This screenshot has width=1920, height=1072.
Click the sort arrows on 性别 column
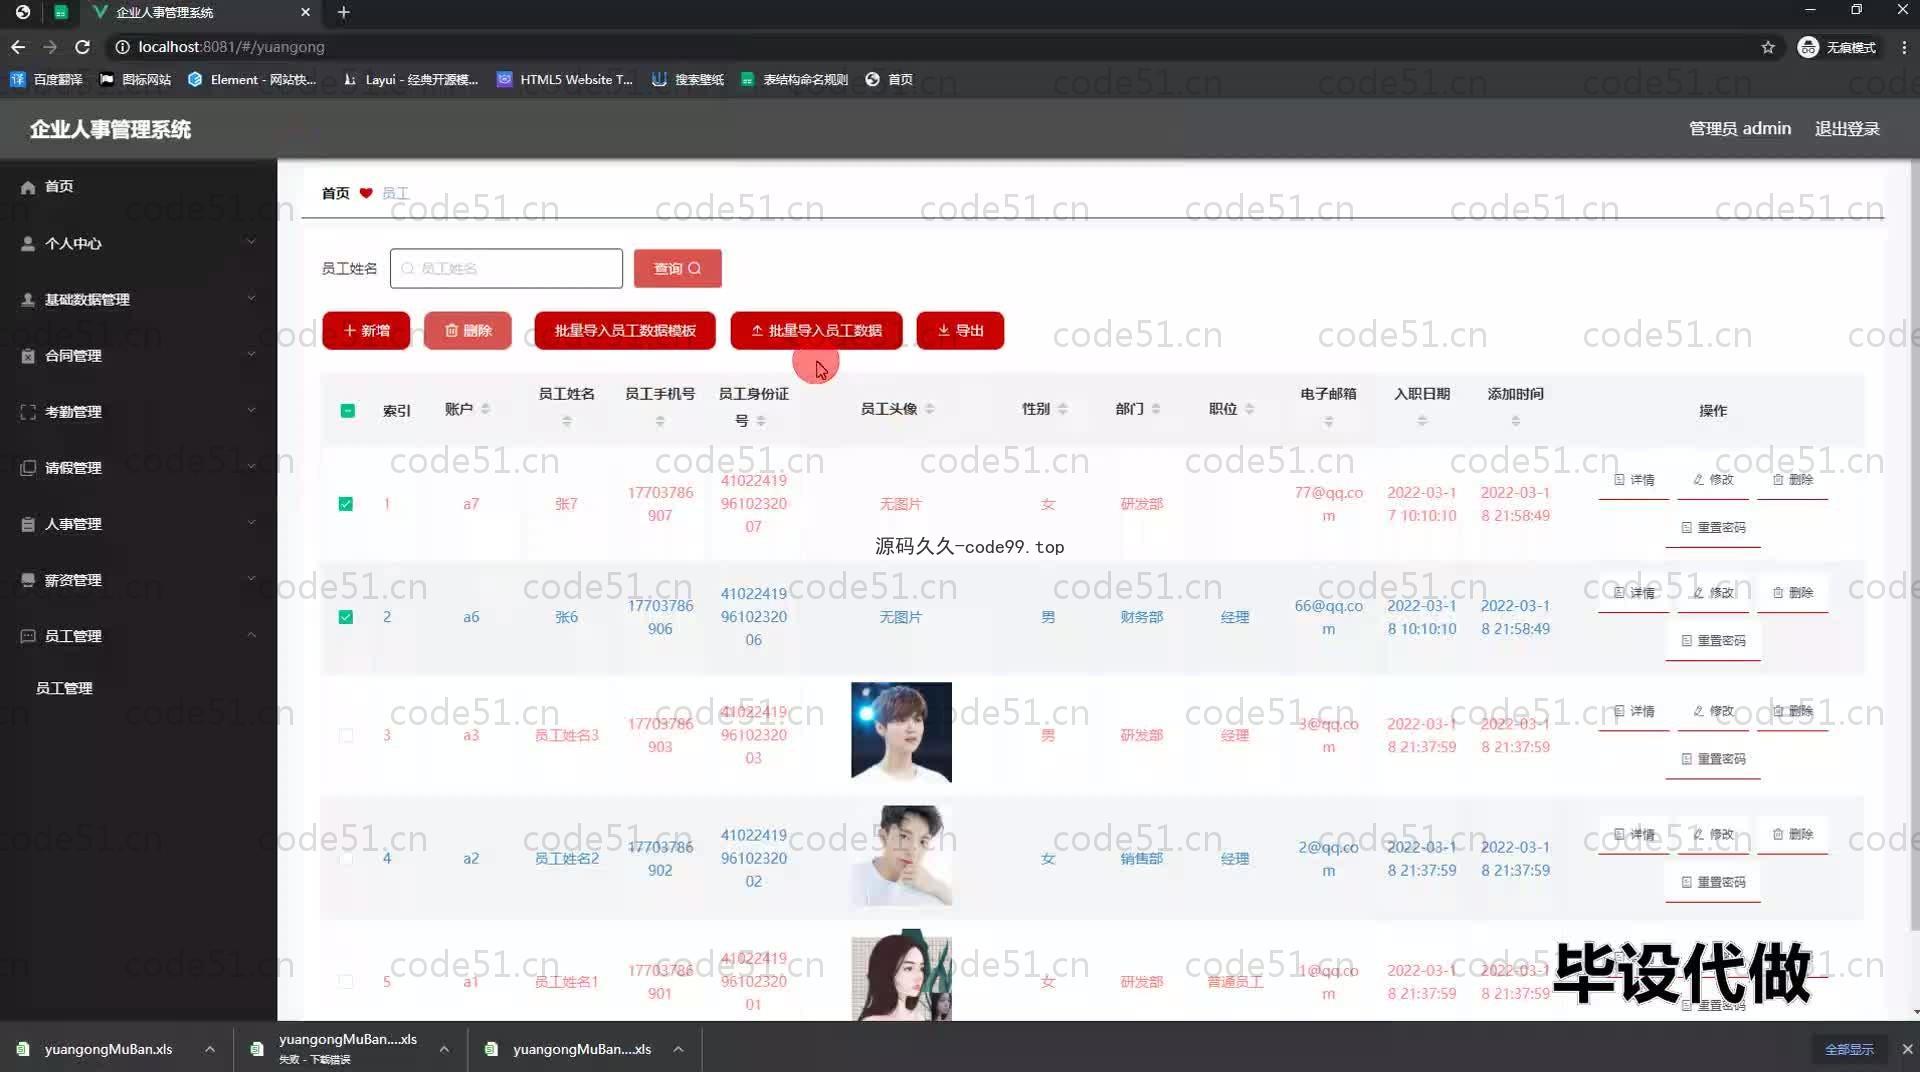click(1063, 409)
